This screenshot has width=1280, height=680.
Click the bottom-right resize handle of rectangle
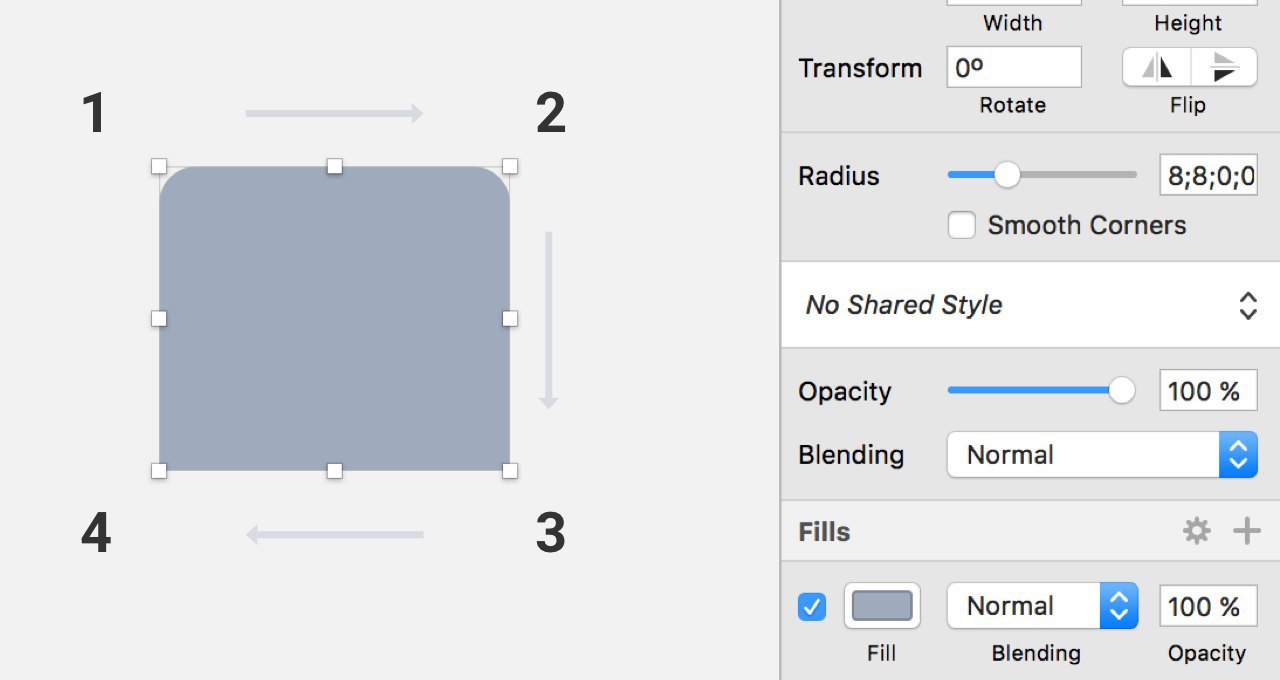point(510,470)
